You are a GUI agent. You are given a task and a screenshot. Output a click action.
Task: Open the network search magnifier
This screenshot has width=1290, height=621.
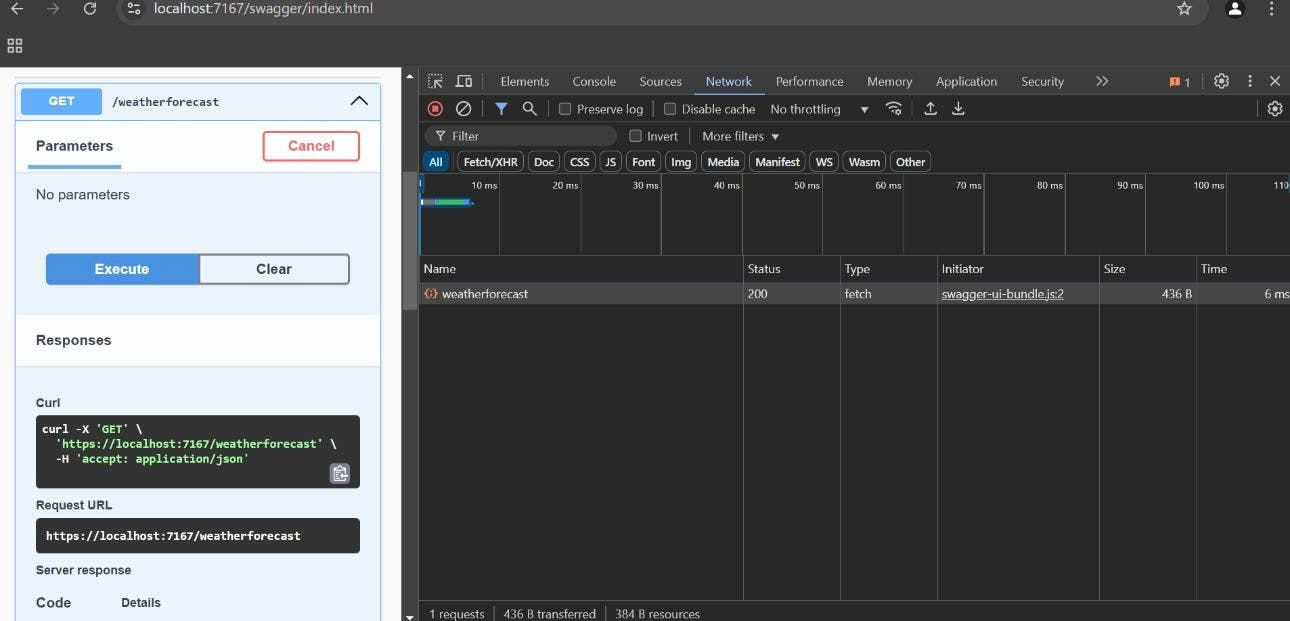[x=529, y=109]
